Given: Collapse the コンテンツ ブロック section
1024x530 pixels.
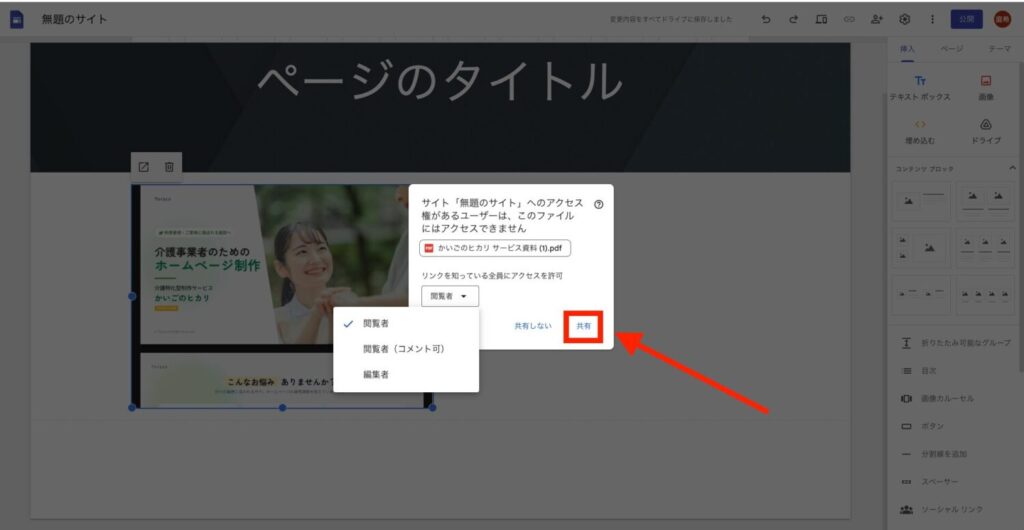Looking at the screenshot, I should pyautogui.click(x=1011, y=167).
